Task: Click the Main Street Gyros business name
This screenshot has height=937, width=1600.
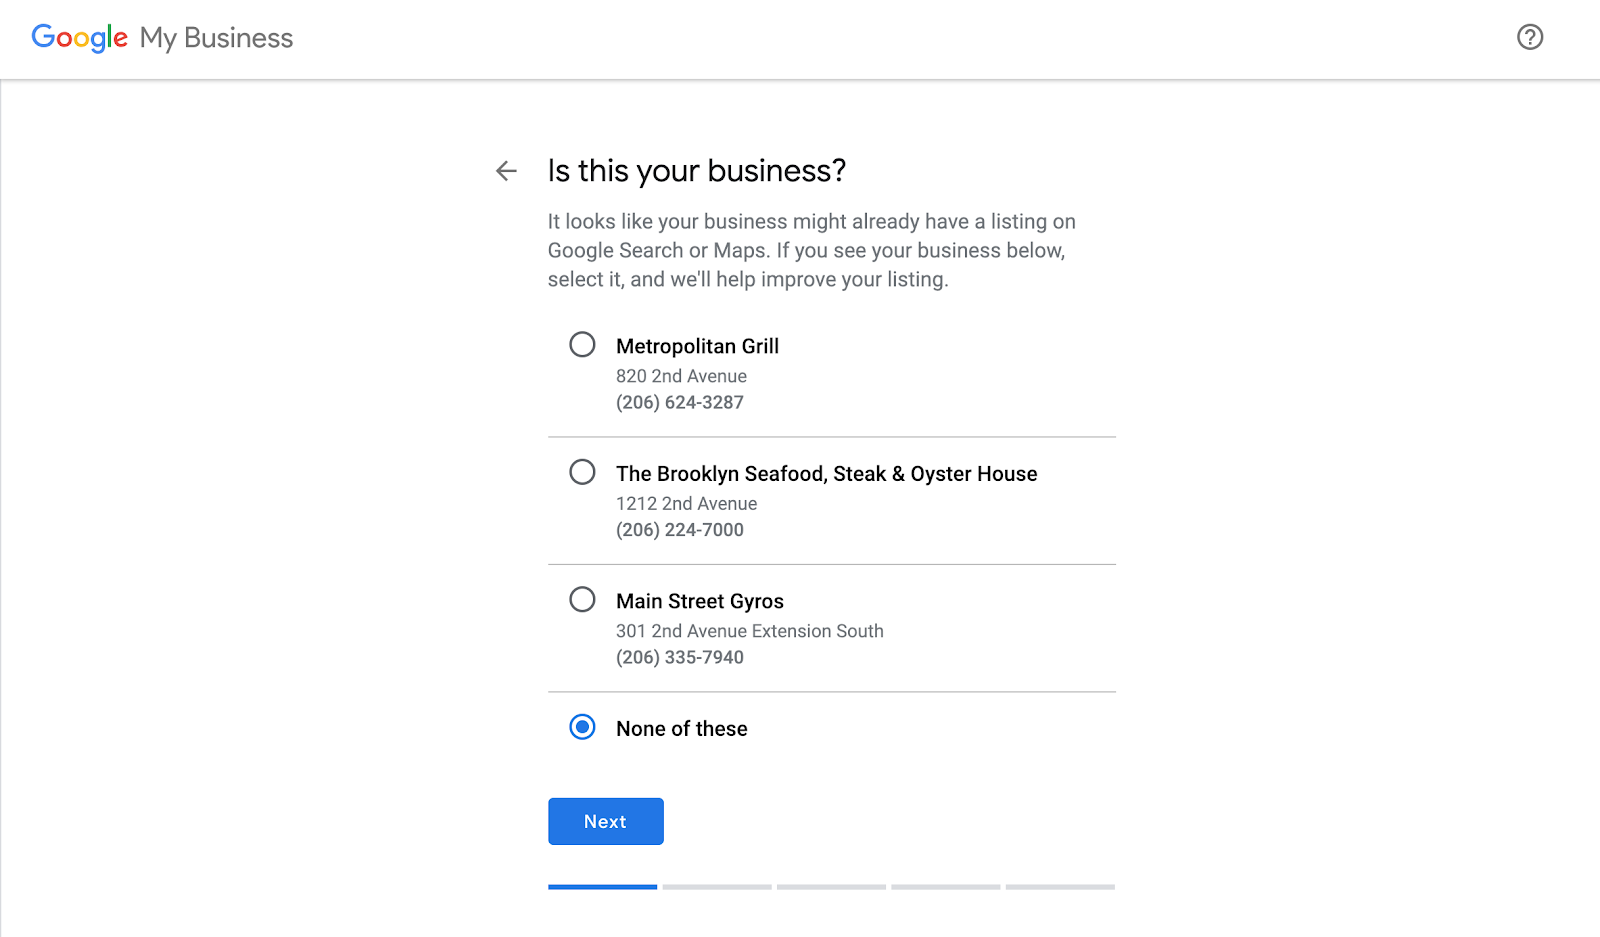Action: click(x=700, y=601)
